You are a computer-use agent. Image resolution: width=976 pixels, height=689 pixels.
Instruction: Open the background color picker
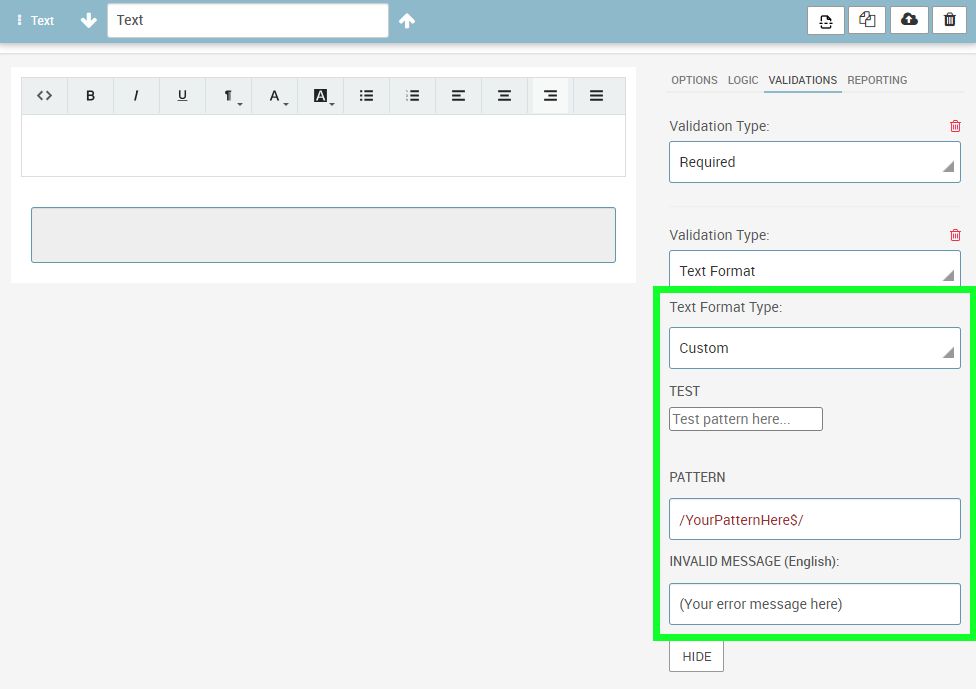tap(321, 96)
